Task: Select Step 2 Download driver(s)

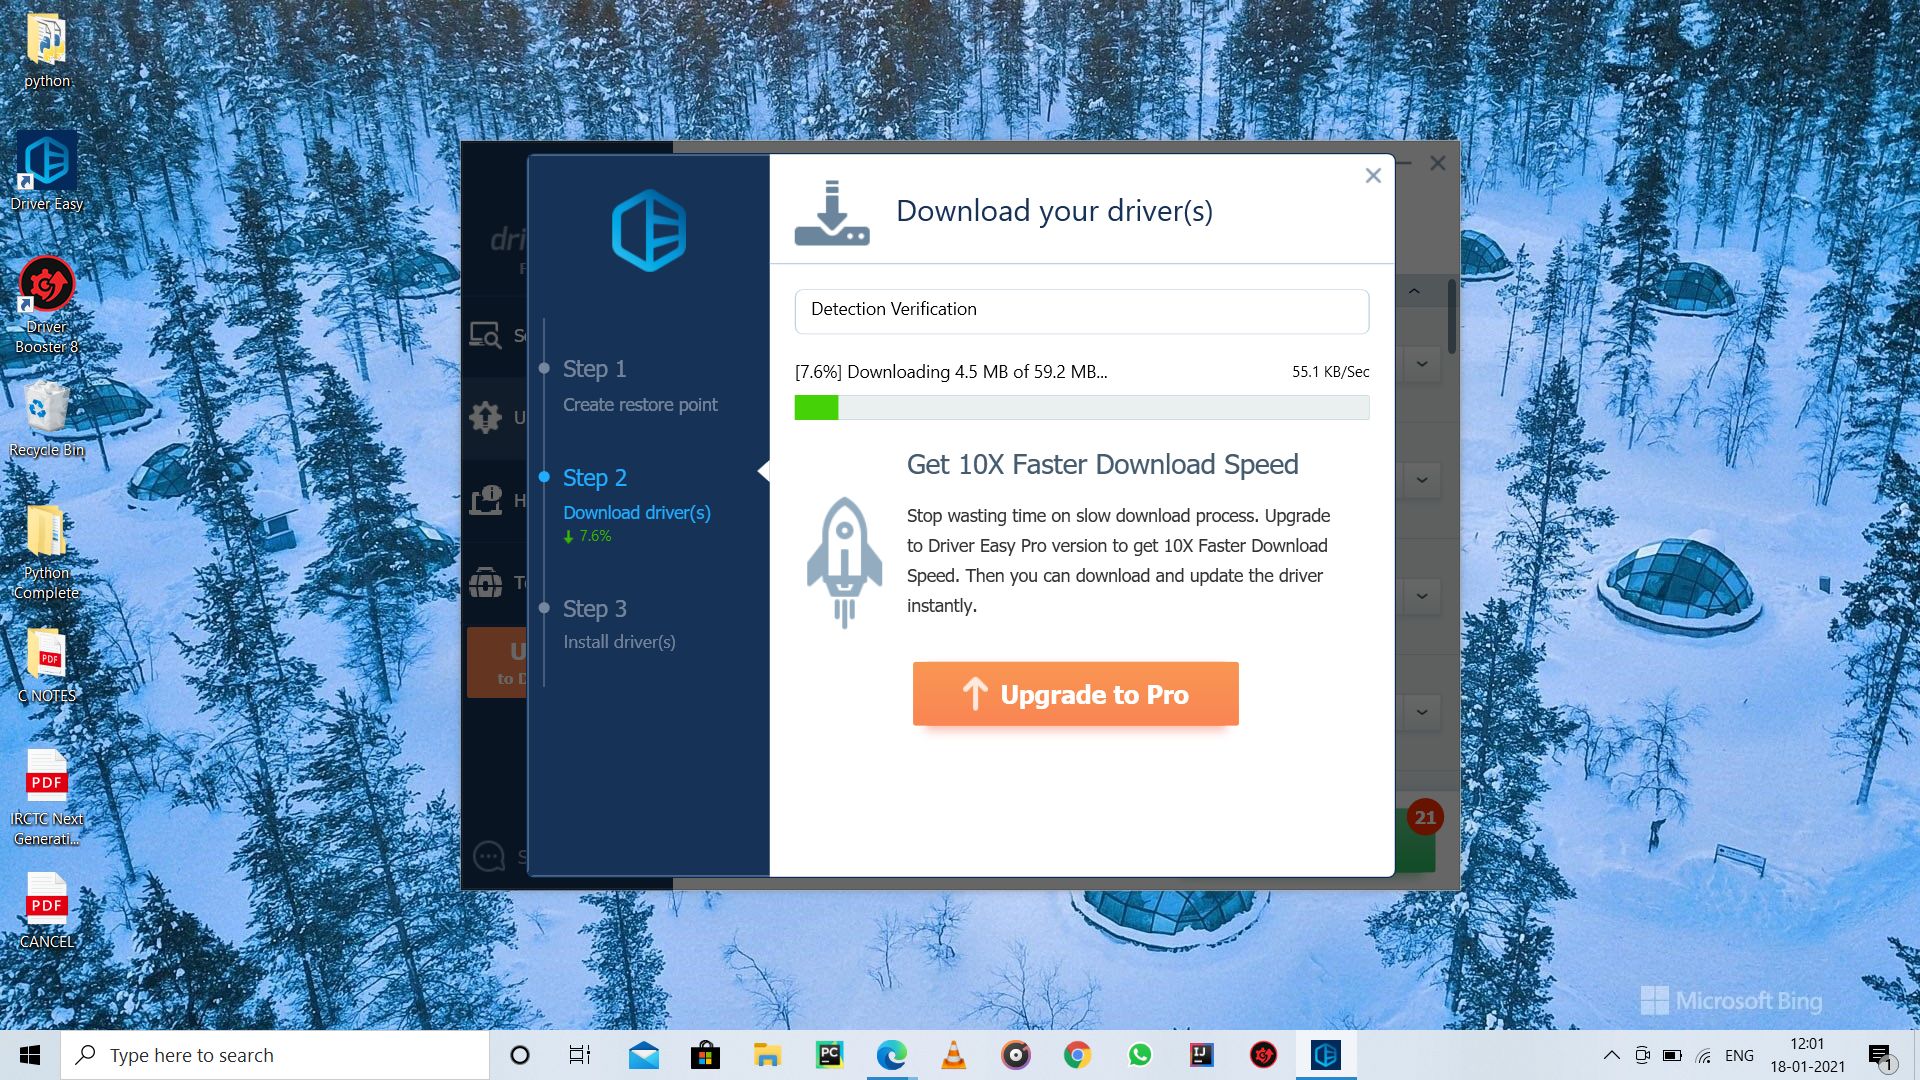Action: (x=636, y=495)
